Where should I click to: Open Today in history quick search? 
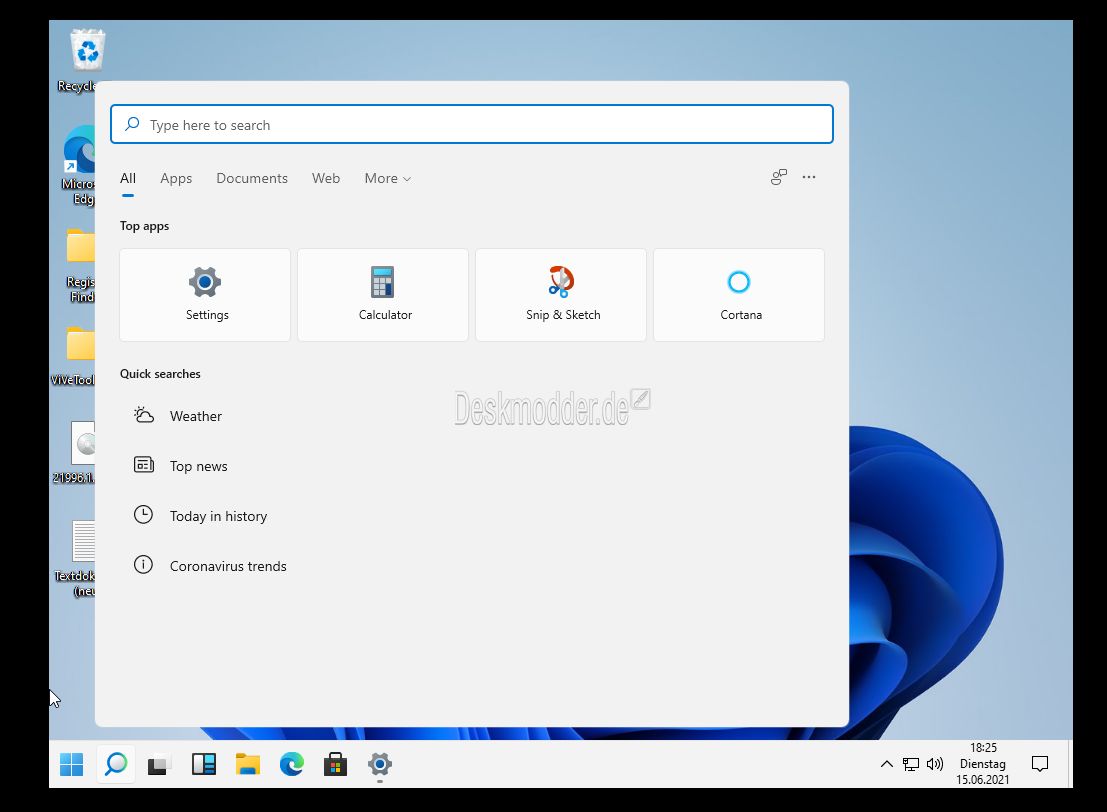tap(201, 516)
